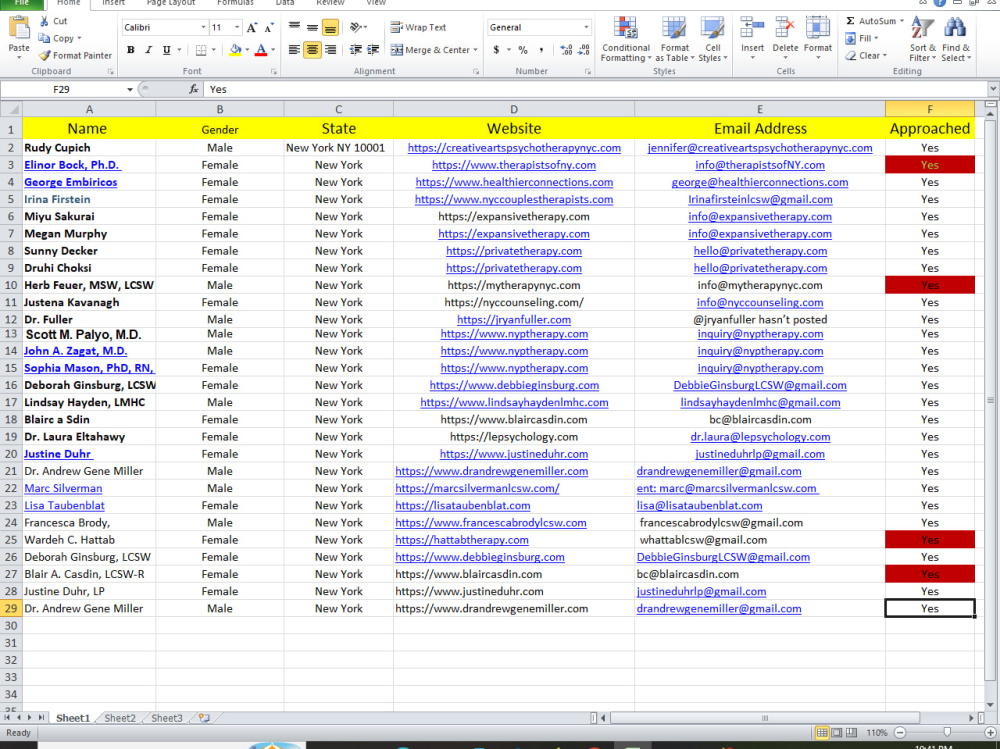Click the Insert Function fx icon
Viewport: 1000px width, 749px height.
(194, 89)
